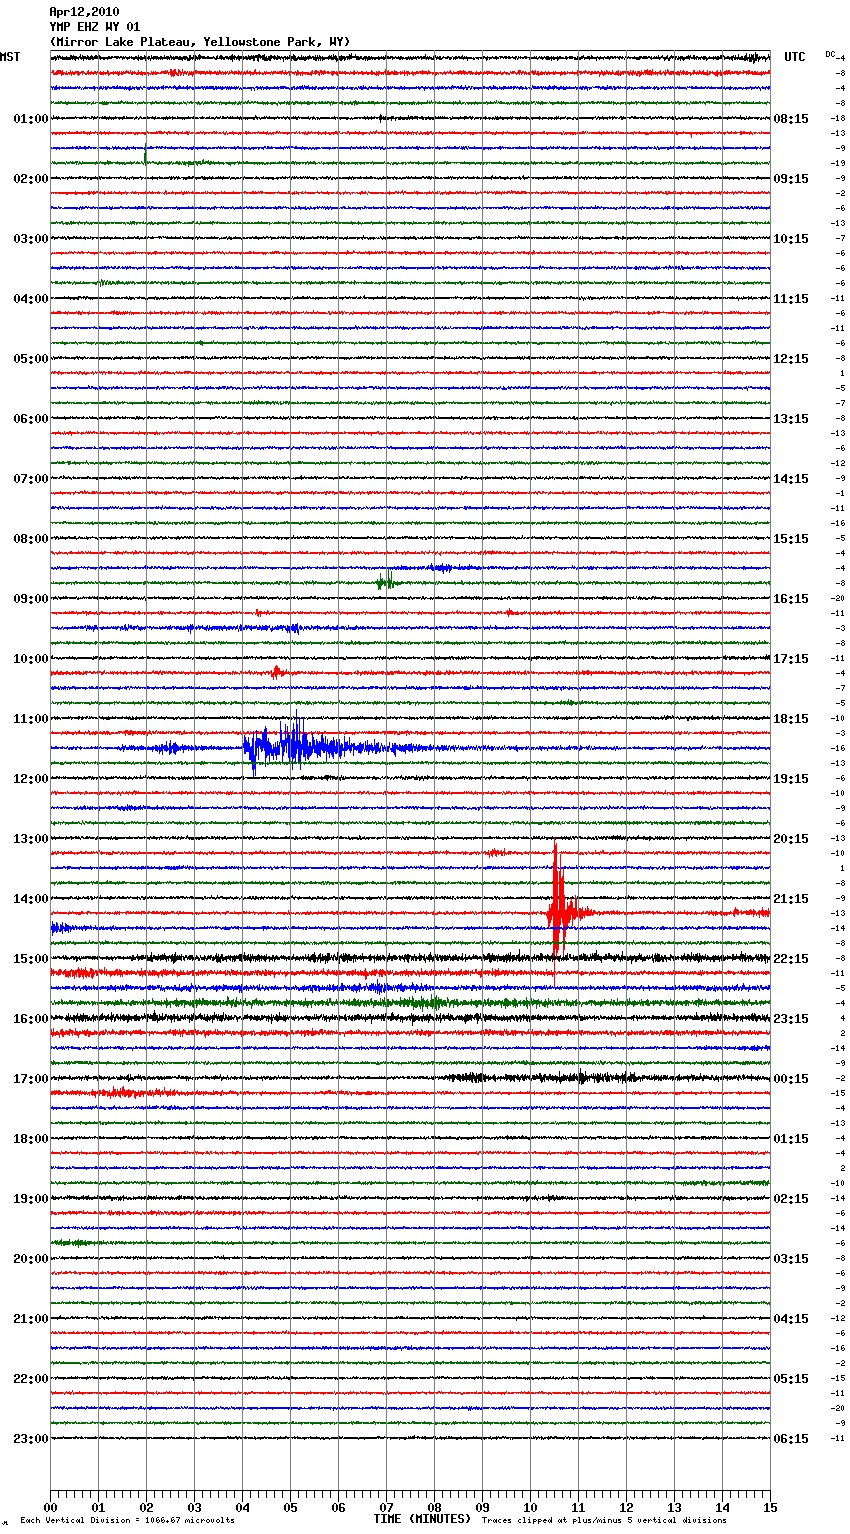This screenshot has height=1534, width=850.
Task: Select the 16:00 MST row label
Action: click(31, 1019)
